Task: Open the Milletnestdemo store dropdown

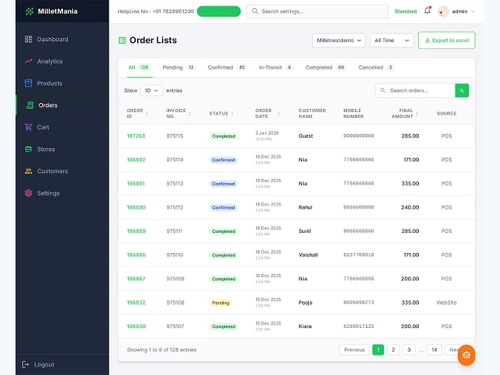Action: click(x=339, y=40)
